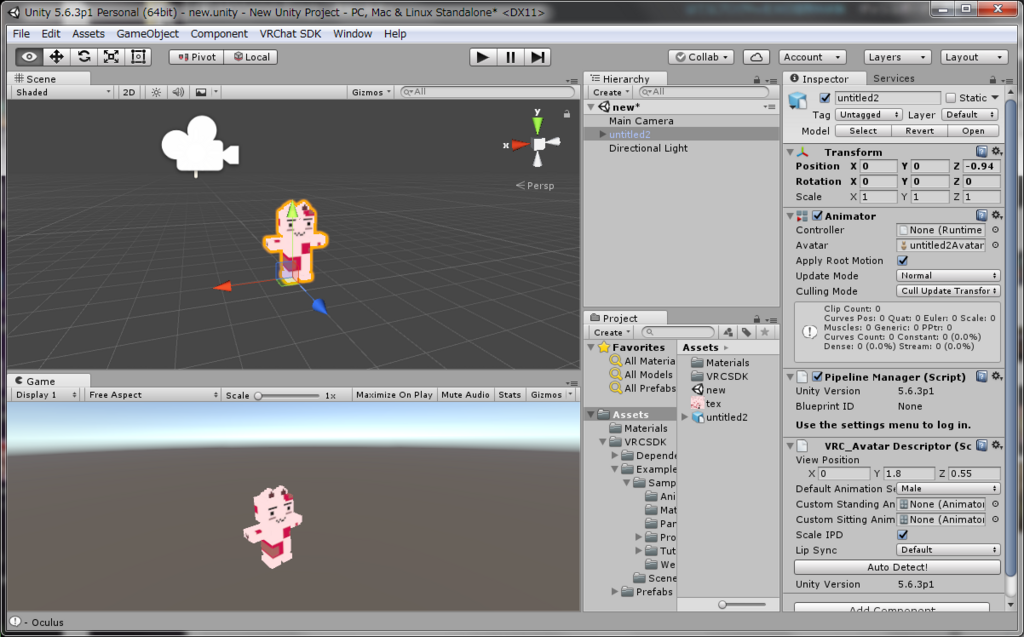Click the Play button
This screenshot has height=637, width=1024.
(483, 57)
